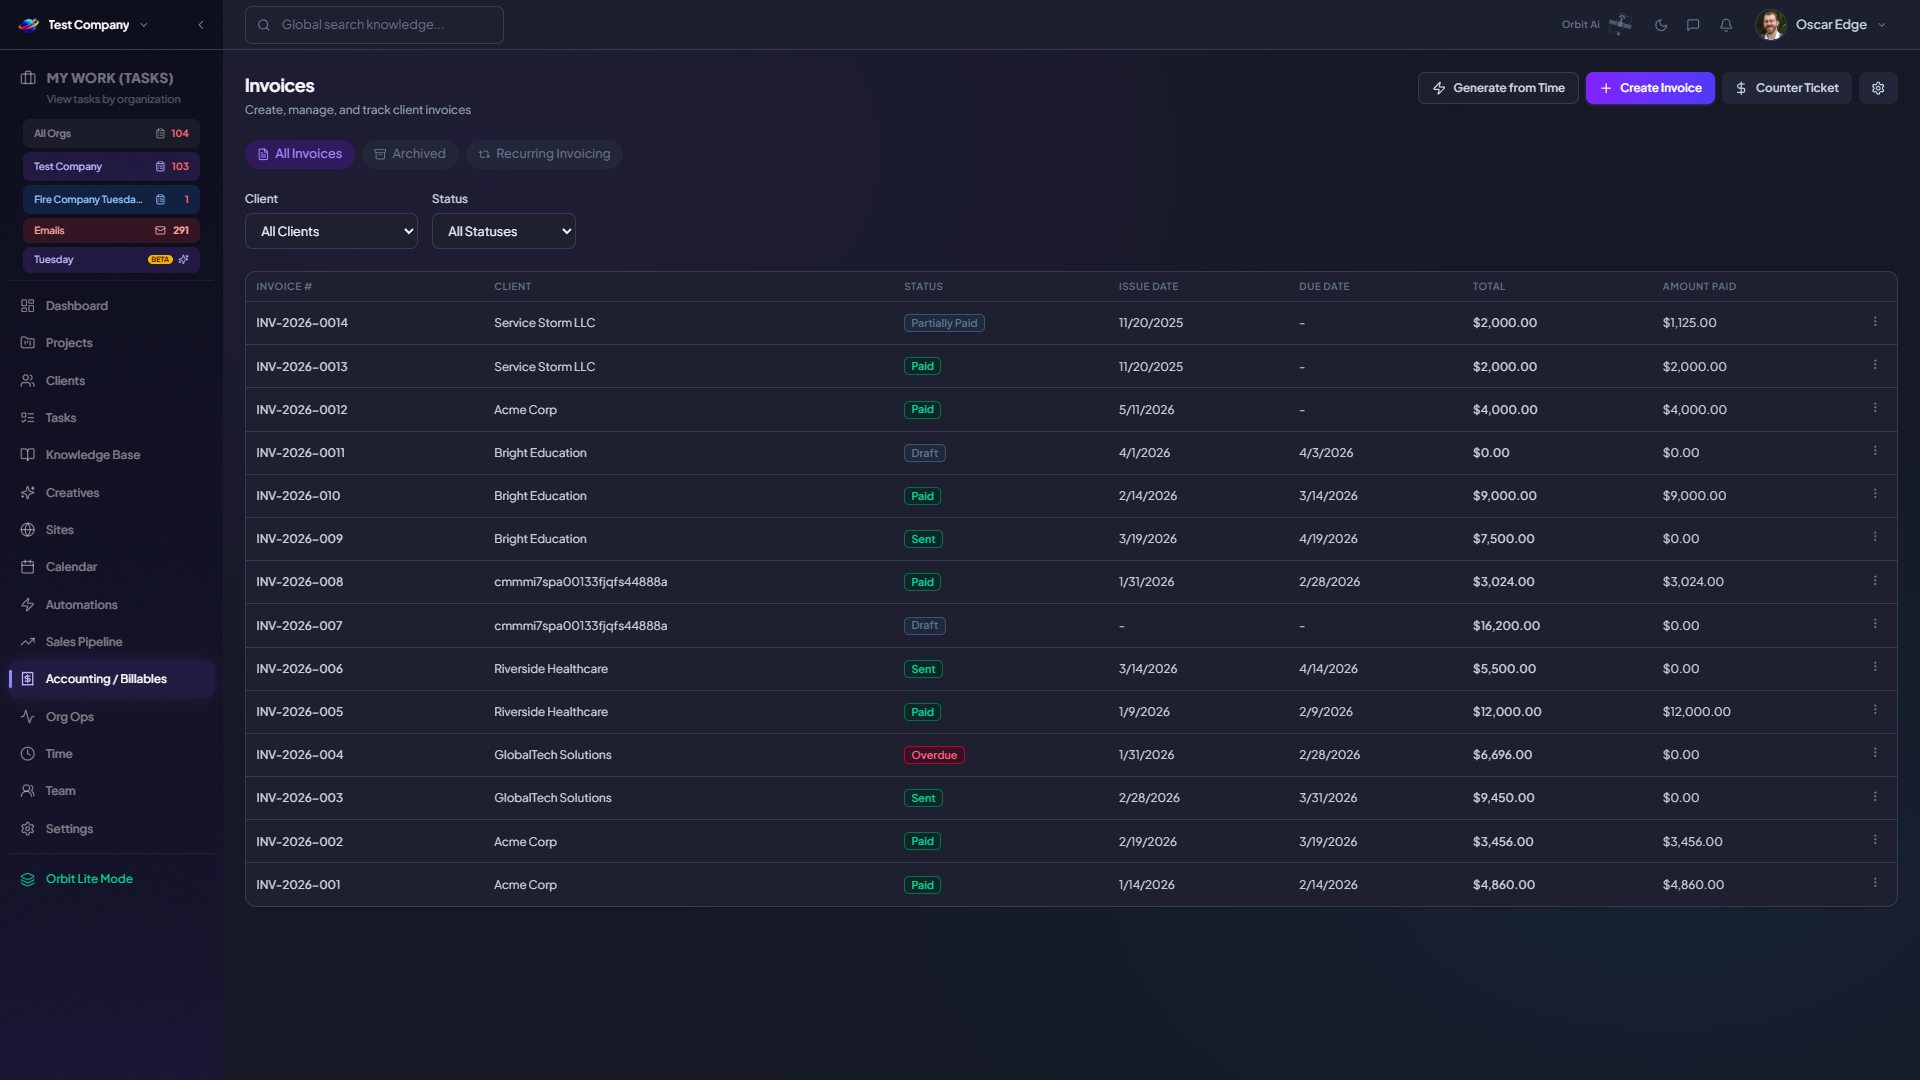This screenshot has height=1080, width=1920.
Task: Switch to the Archived tab
Action: tap(410, 154)
